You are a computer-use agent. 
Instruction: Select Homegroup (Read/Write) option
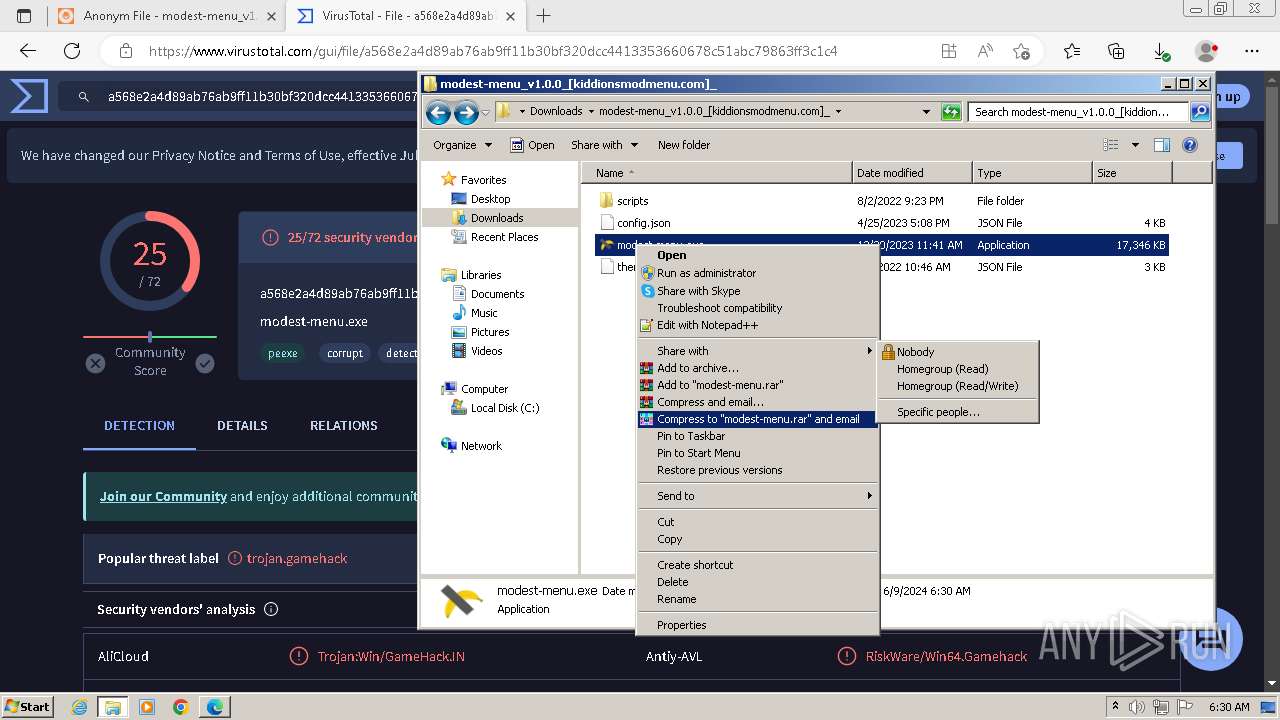tap(958, 386)
